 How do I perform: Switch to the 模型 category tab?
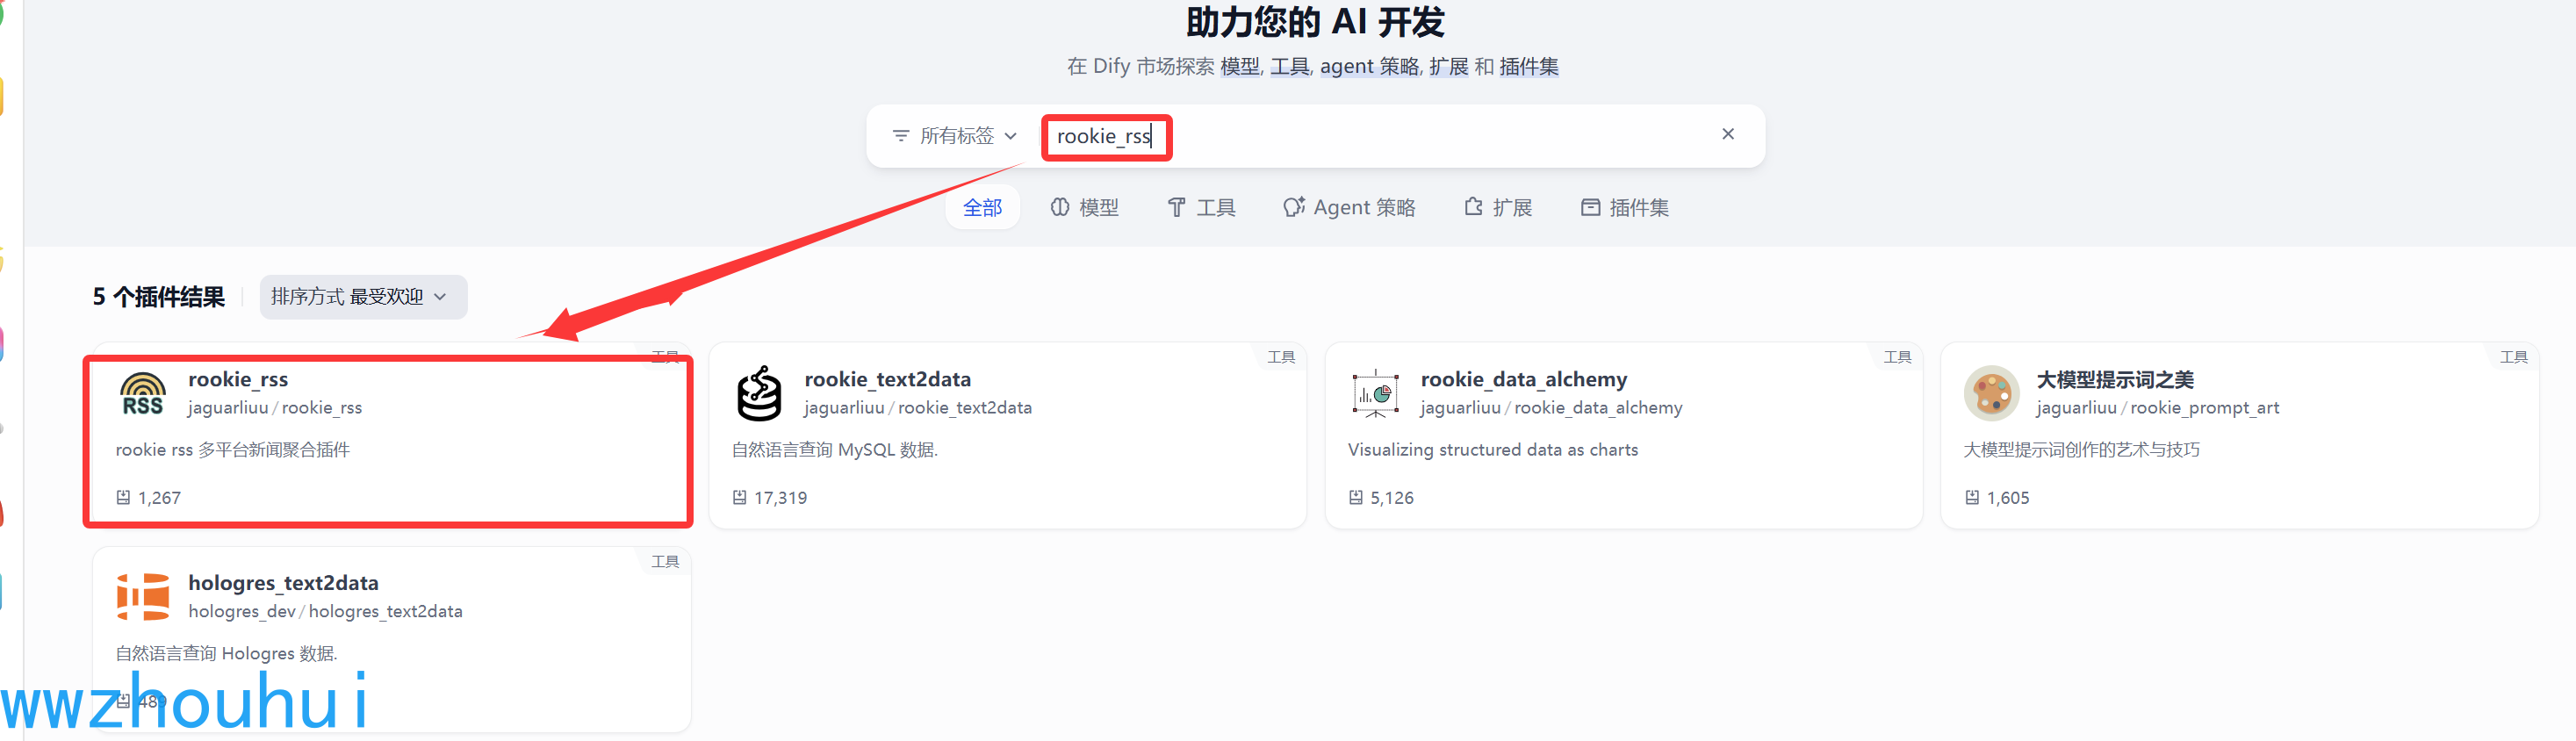point(1084,207)
